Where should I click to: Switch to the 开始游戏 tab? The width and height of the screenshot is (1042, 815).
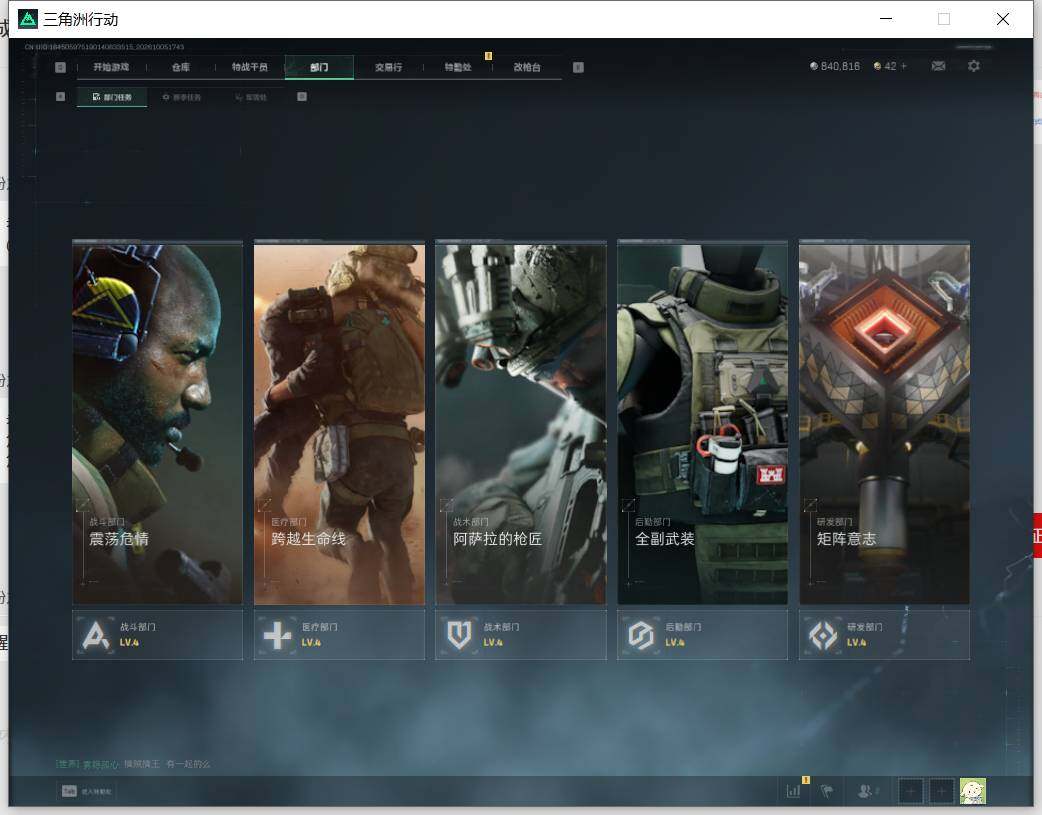pos(111,67)
